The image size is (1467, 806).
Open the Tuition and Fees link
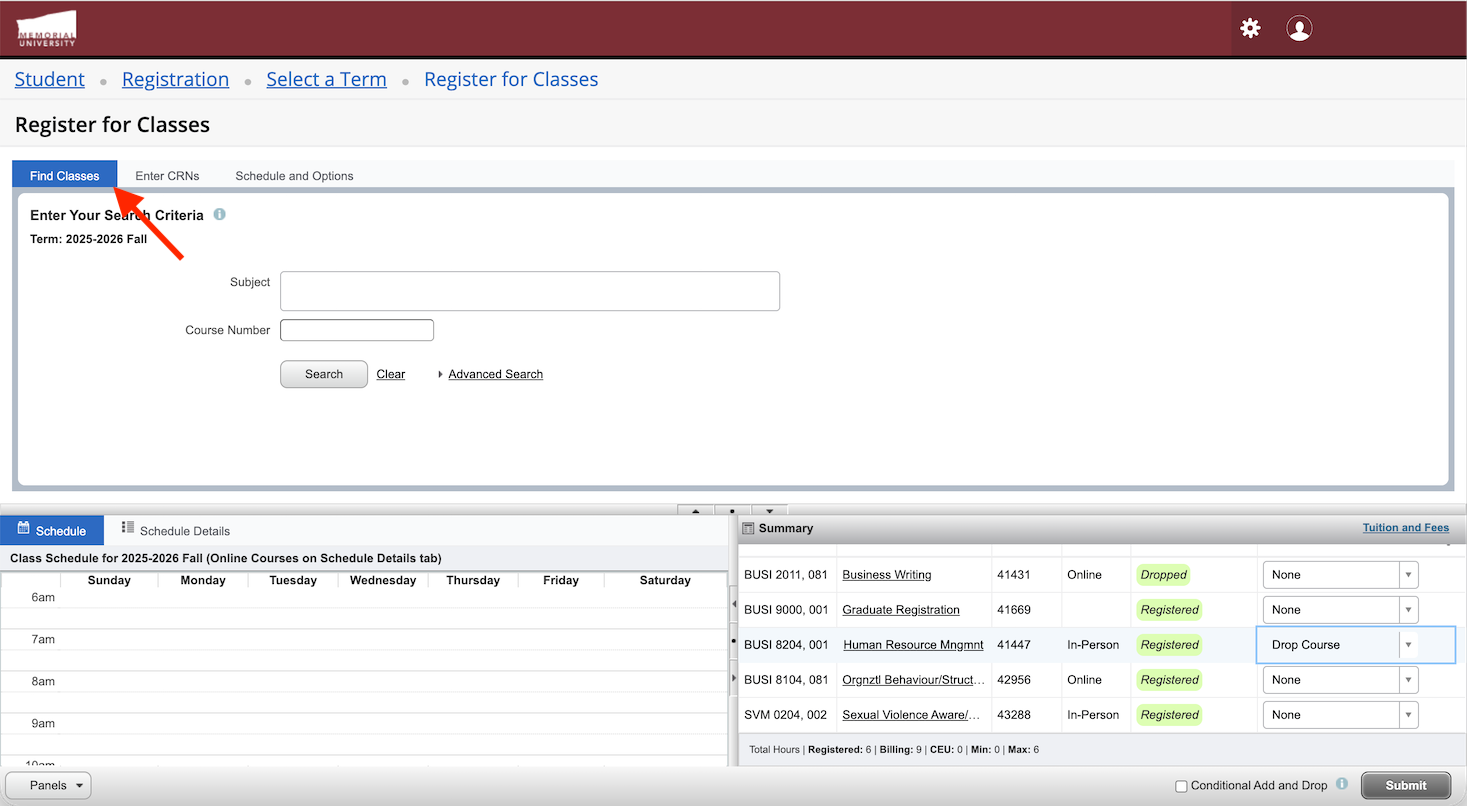tap(1405, 528)
